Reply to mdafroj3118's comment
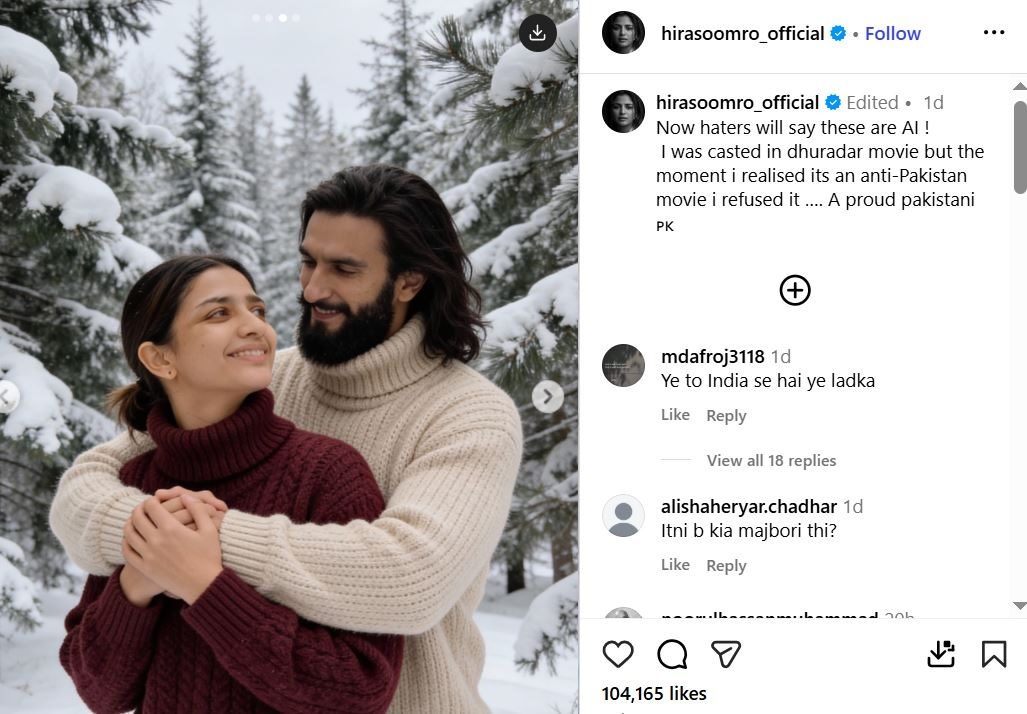The width and height of the screenshot is (1027, 714). pyautogui.click(x=726, y=416)
